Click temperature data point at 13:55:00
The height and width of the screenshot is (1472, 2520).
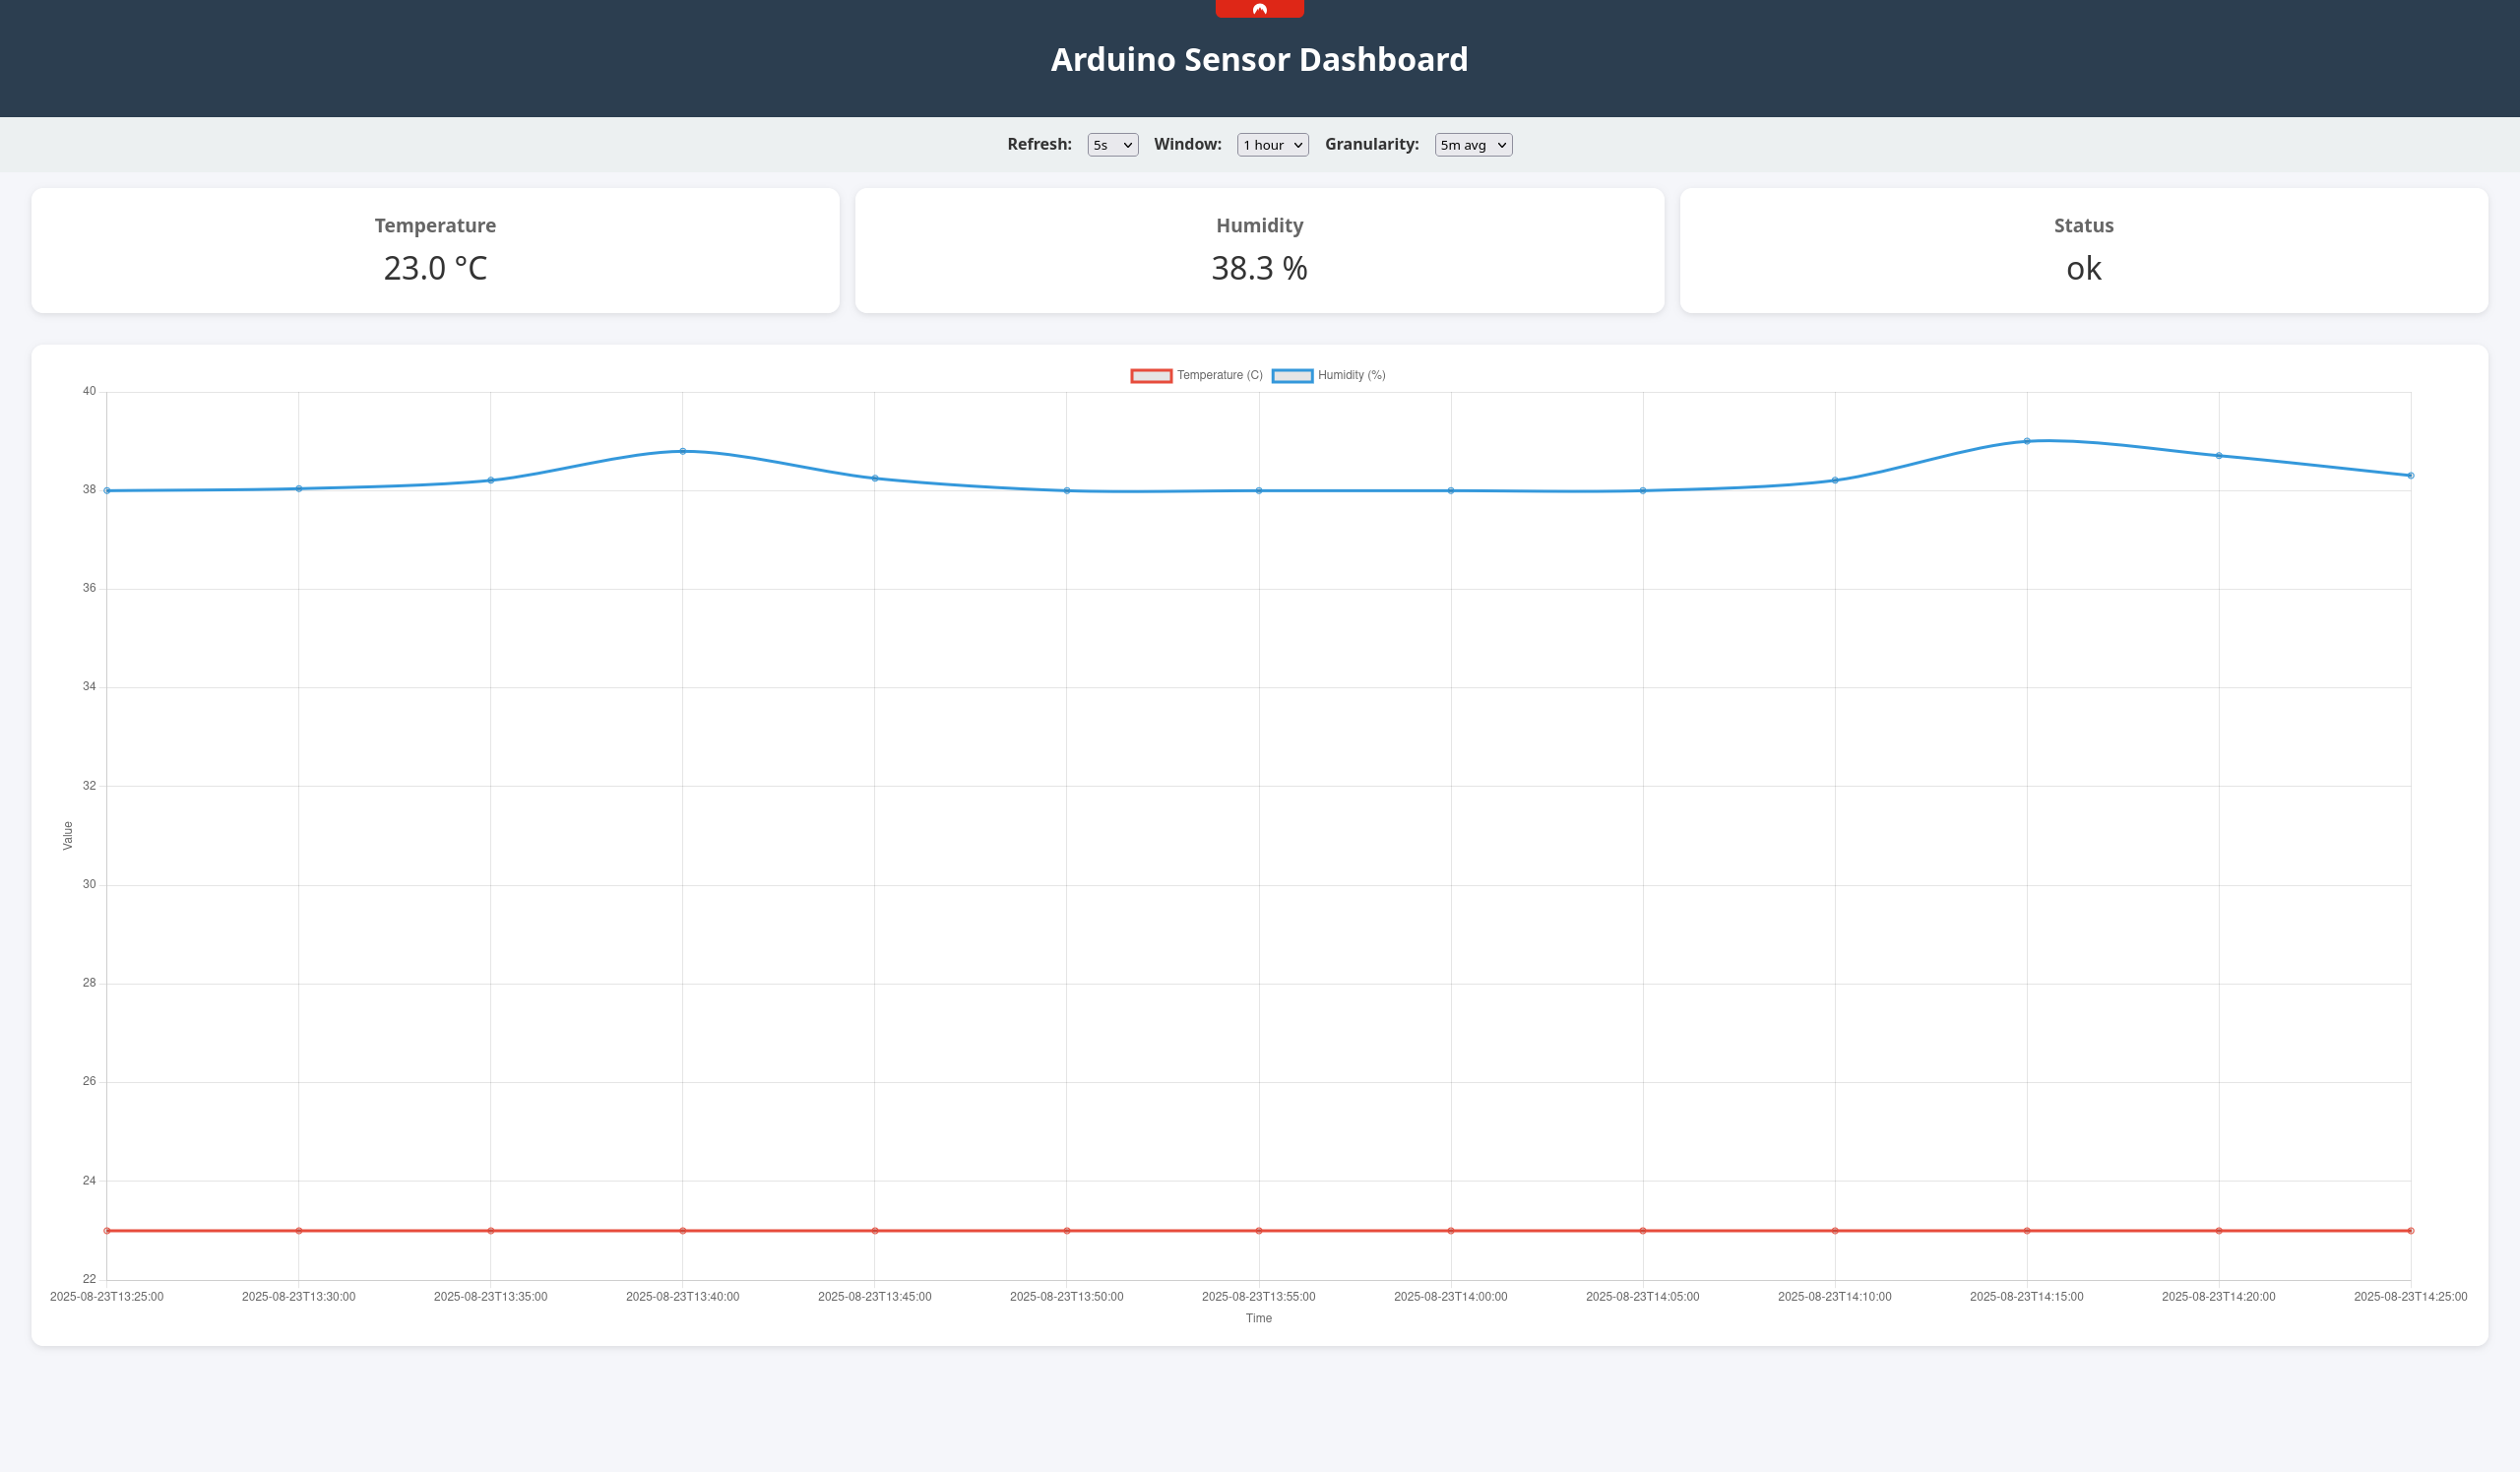coord(1259,1231)
